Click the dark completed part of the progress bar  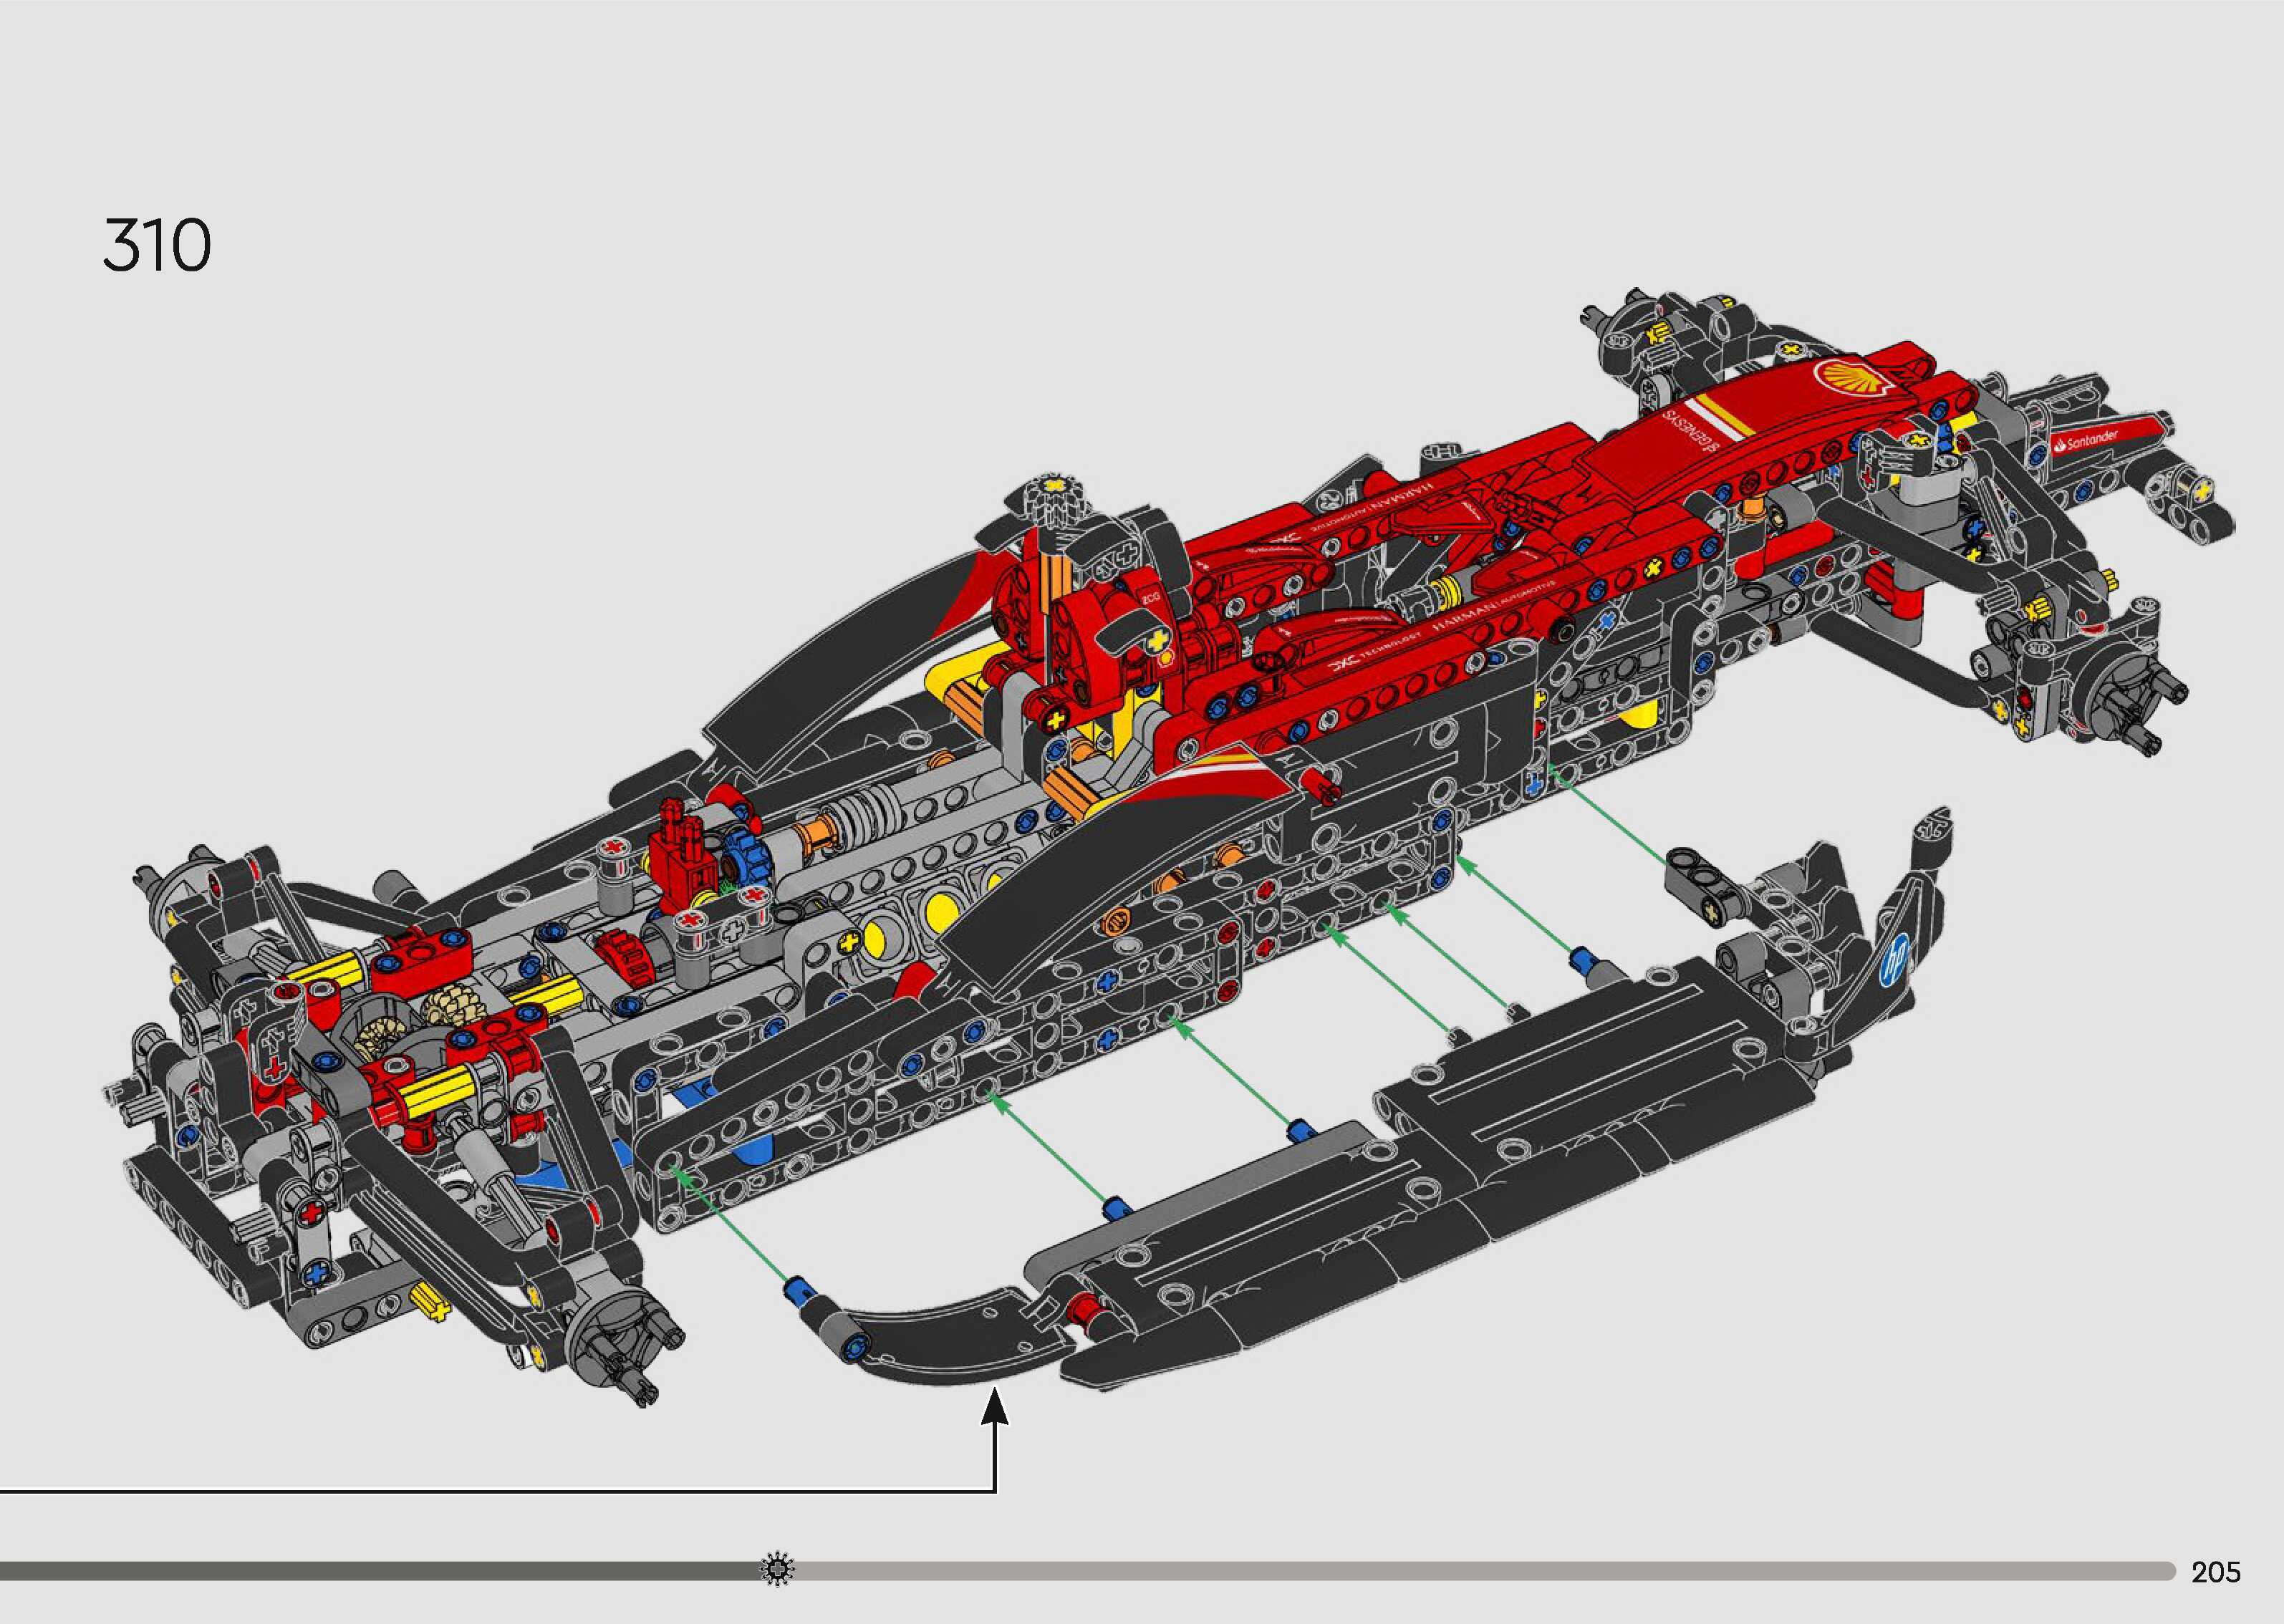(380, 1570)
